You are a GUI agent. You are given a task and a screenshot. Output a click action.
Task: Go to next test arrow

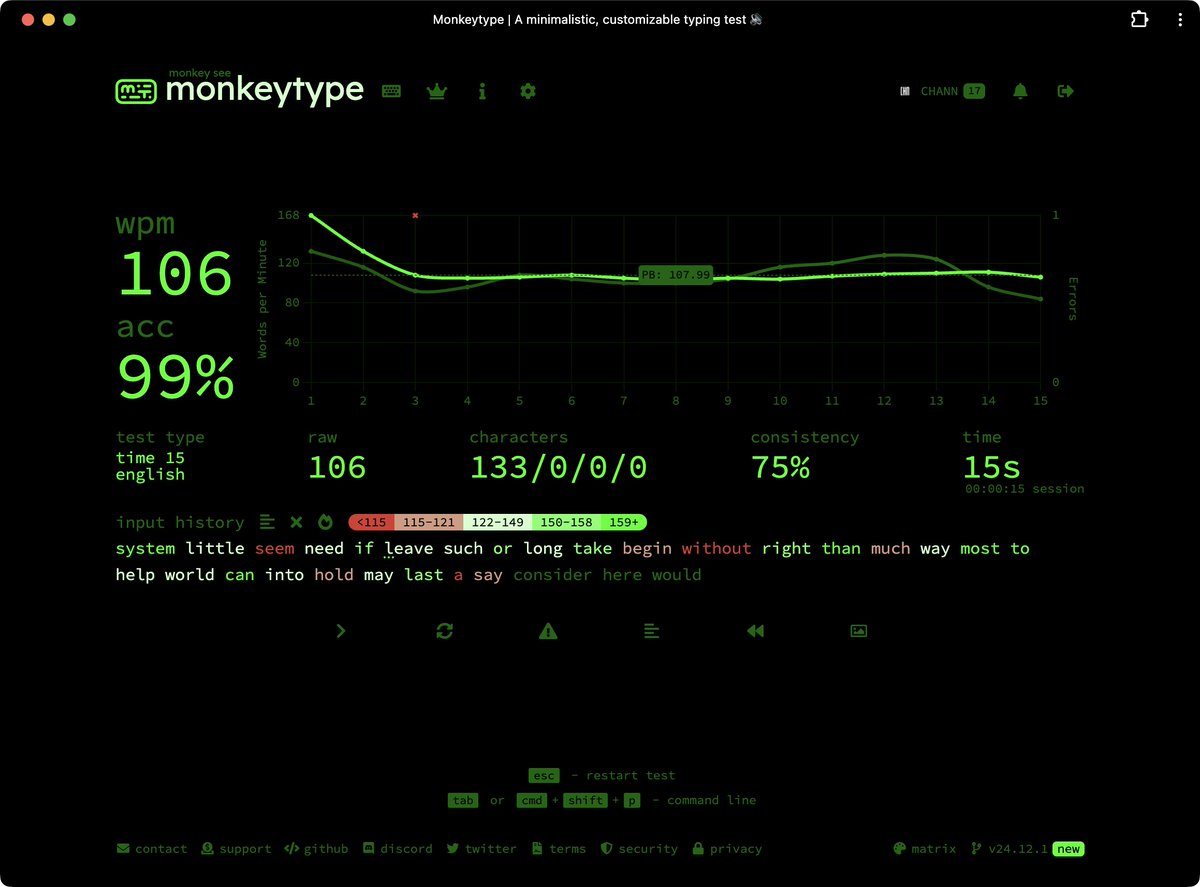[341, 631]
